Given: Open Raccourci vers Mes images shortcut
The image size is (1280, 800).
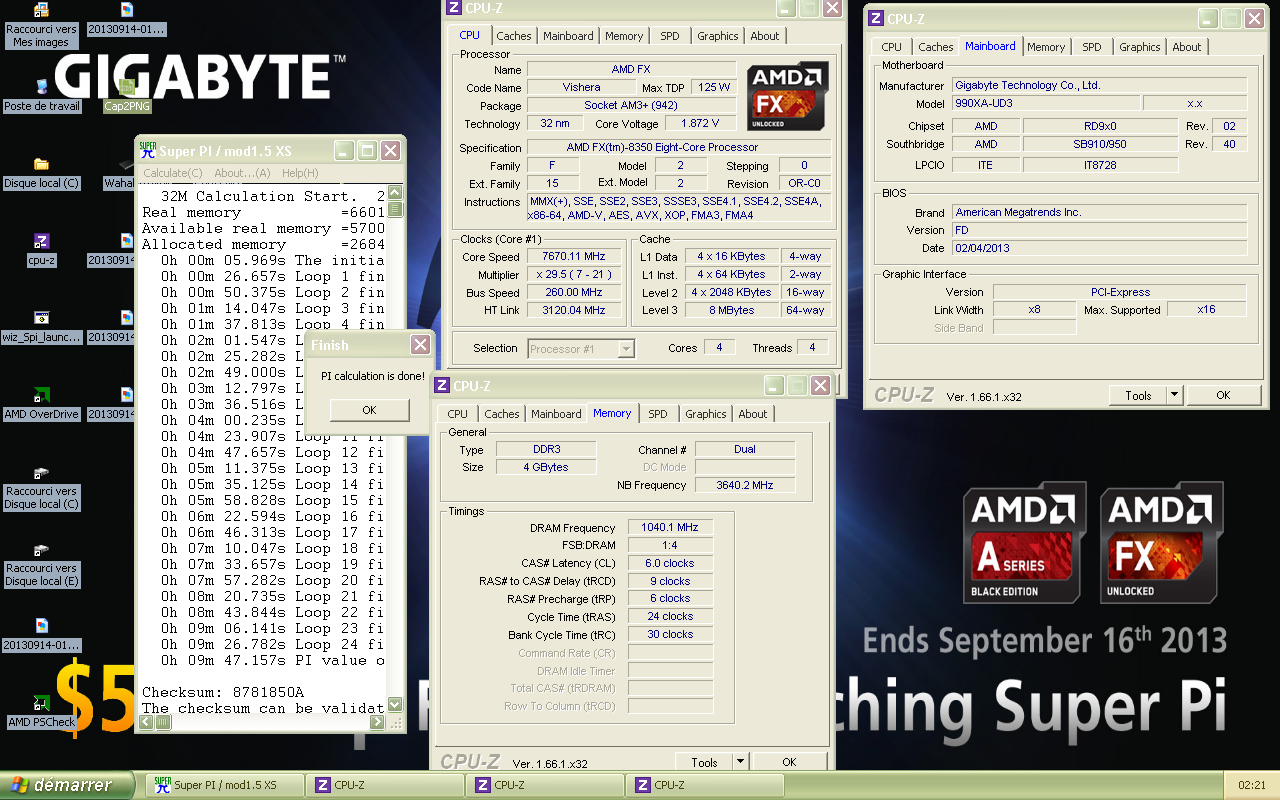Looking at the screenshot, I should coord(41,26).
